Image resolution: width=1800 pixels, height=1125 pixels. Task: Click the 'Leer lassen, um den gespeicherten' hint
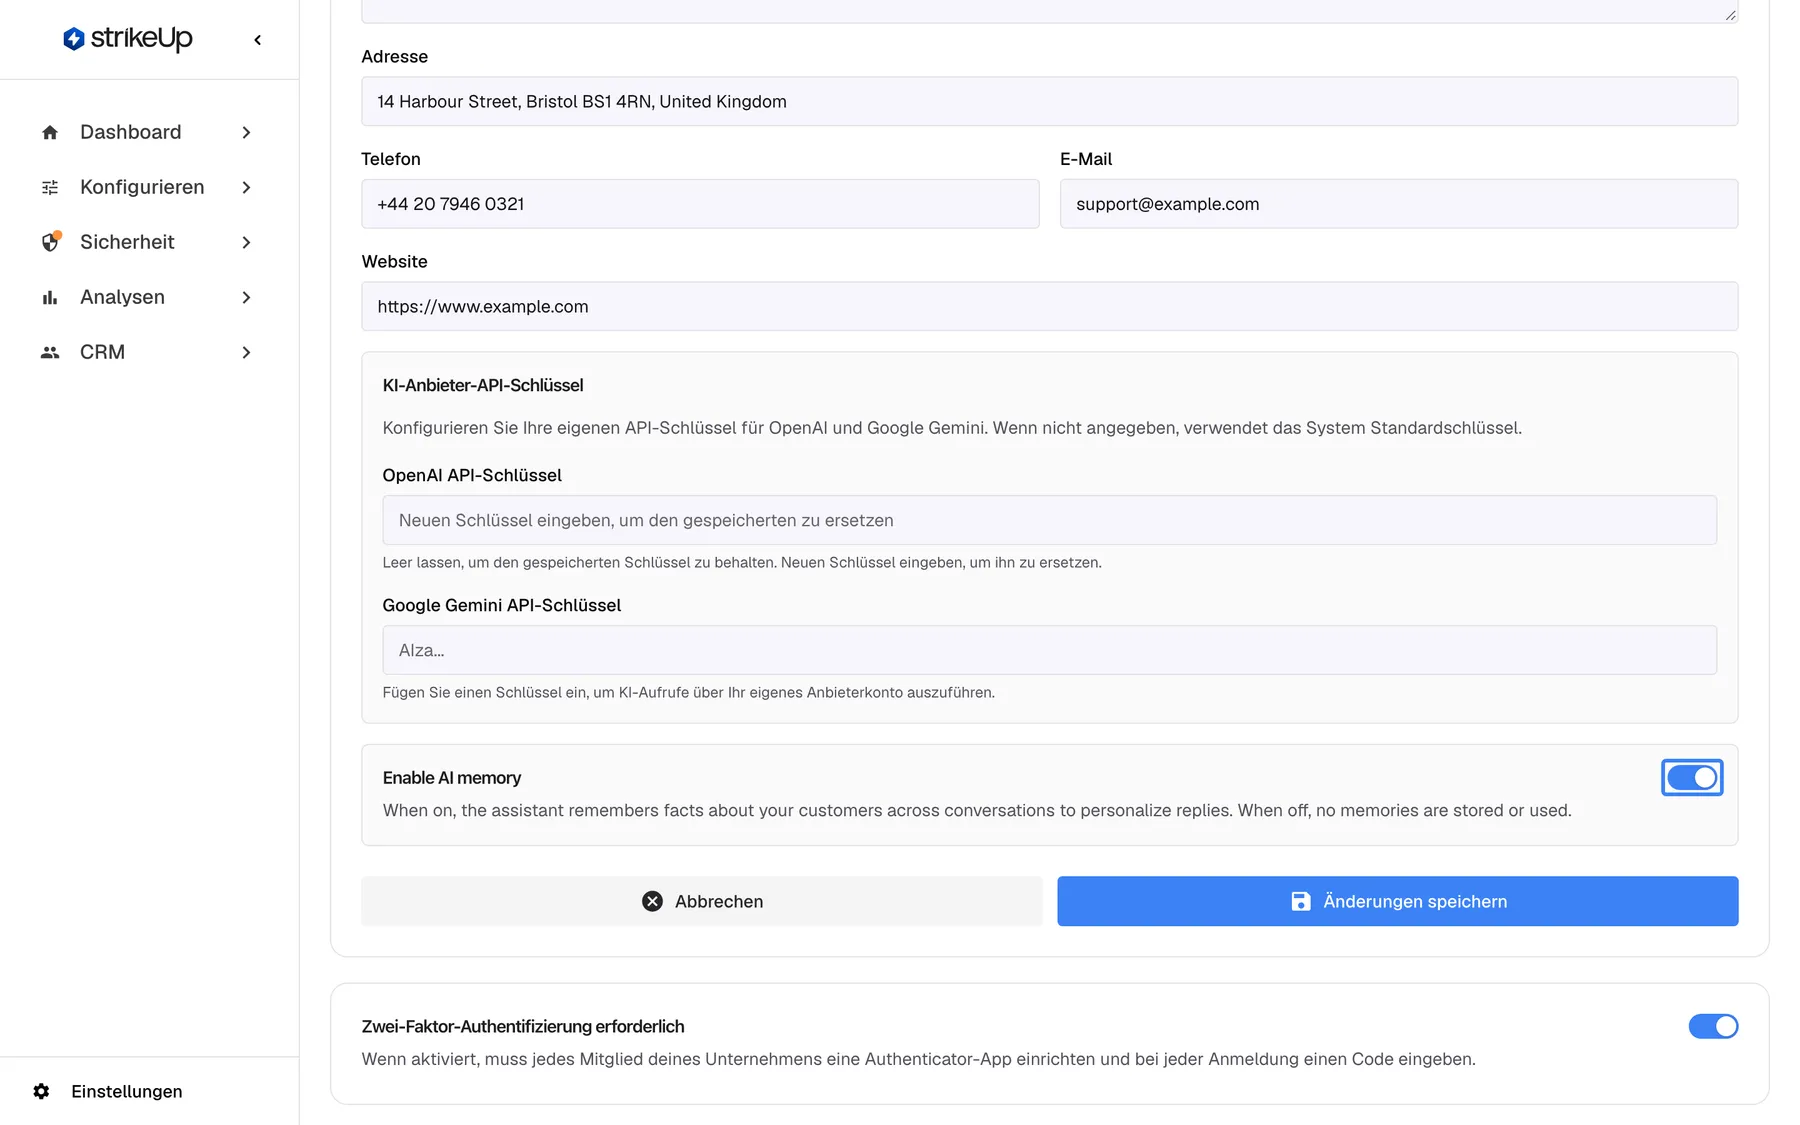tap(742, 562)
